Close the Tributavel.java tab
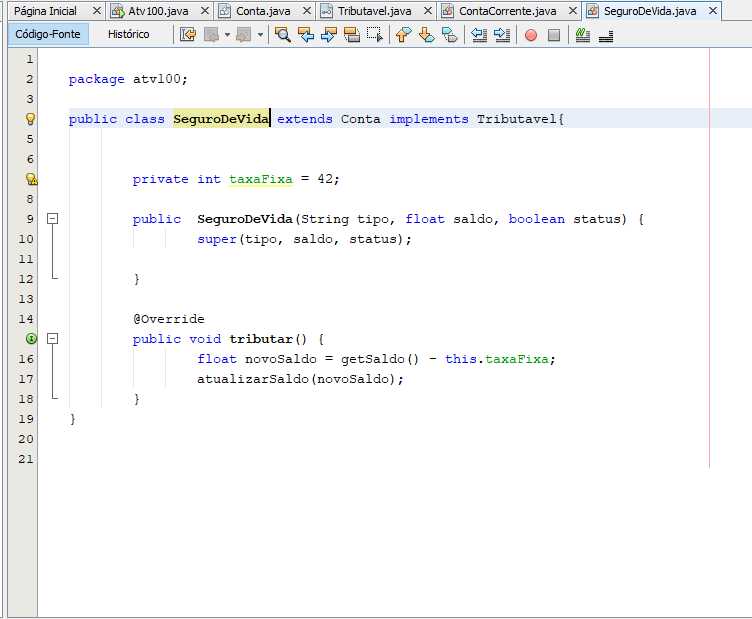Viewport: 752px width, 619px height. (x=428, y=11)
